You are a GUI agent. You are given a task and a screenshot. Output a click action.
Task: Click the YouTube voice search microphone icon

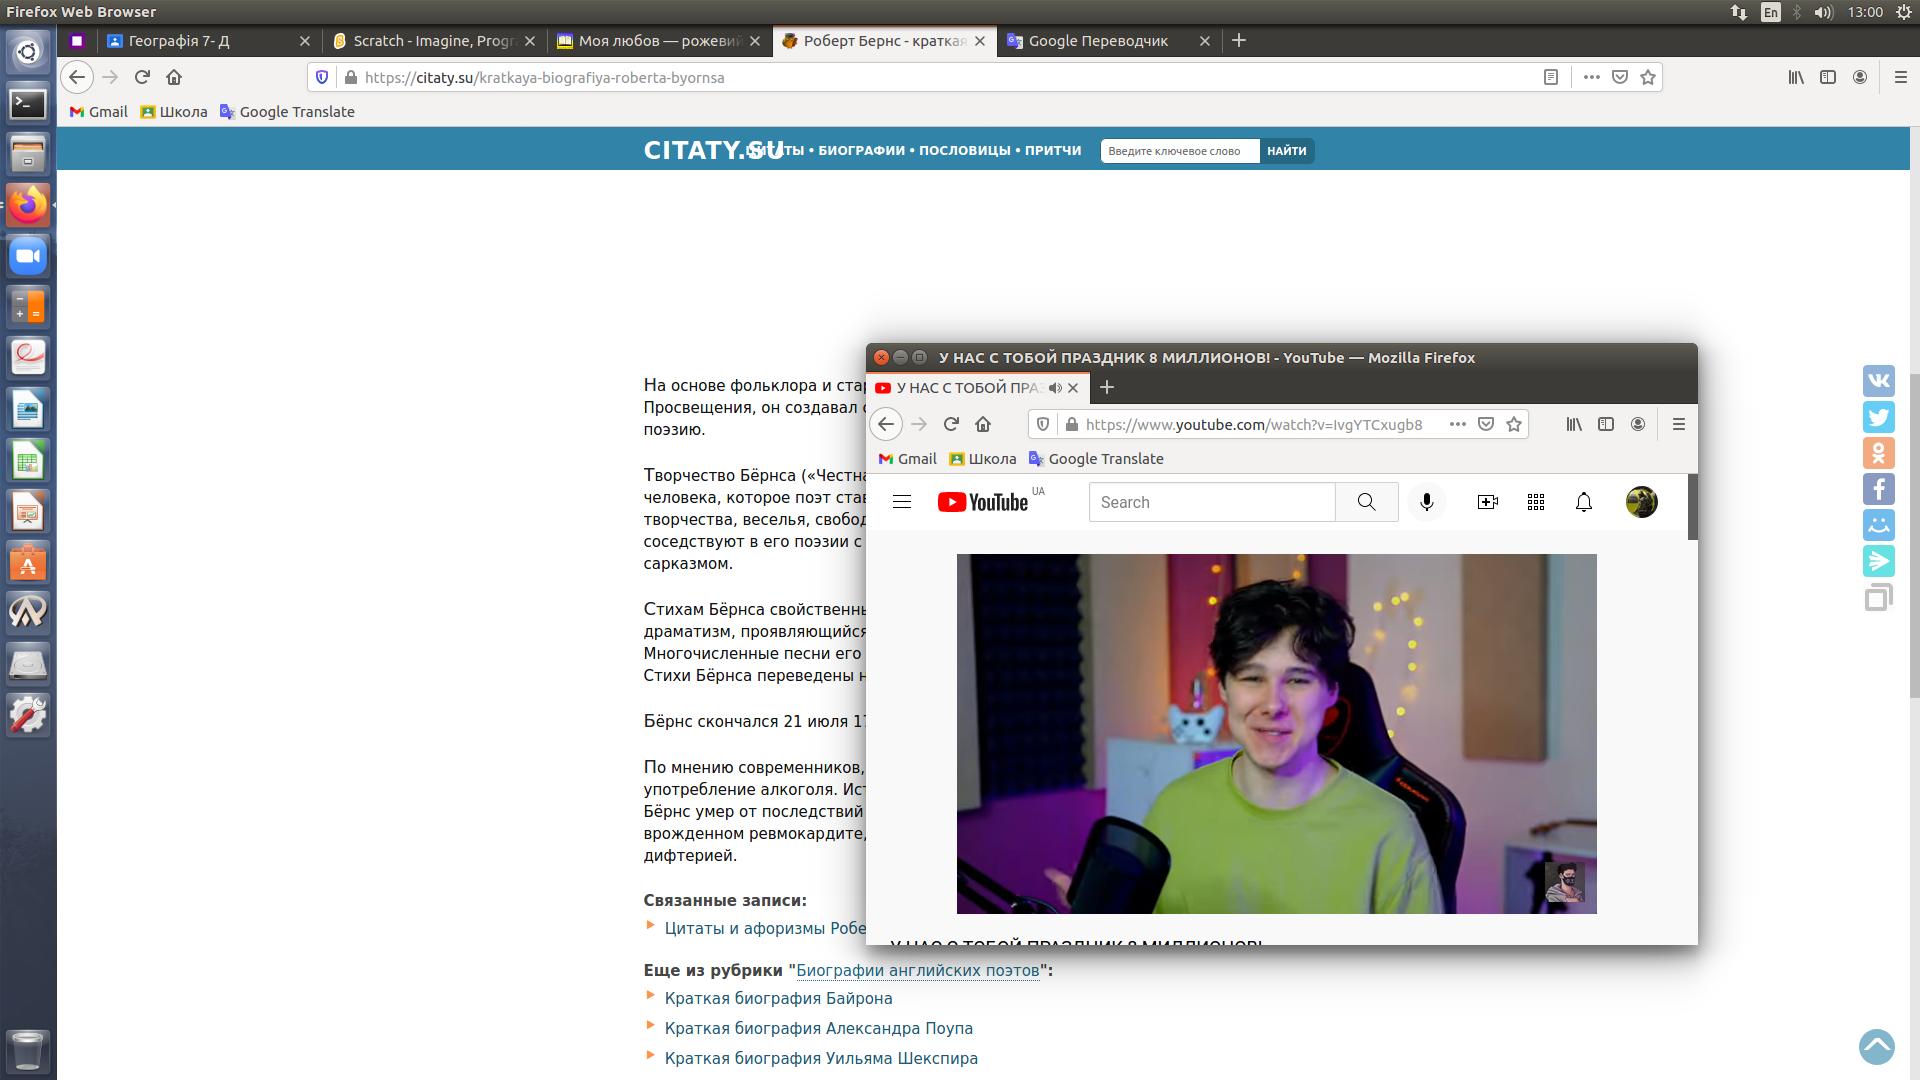[1427, 502]
